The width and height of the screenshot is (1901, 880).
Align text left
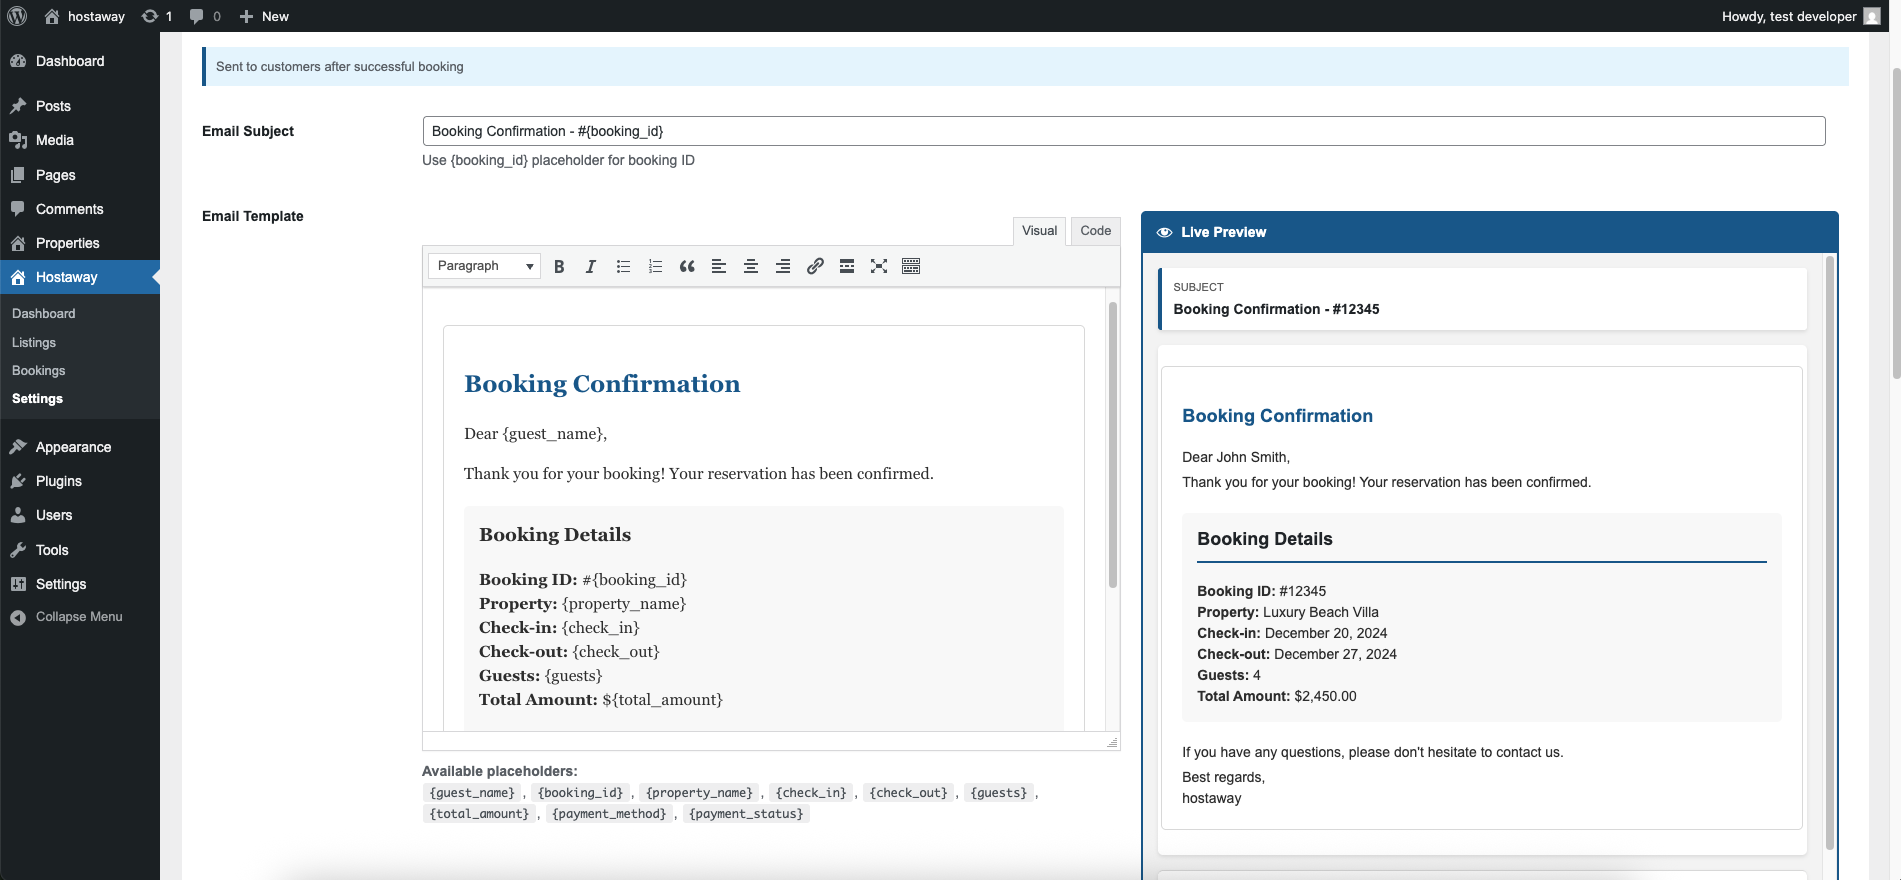719,266
